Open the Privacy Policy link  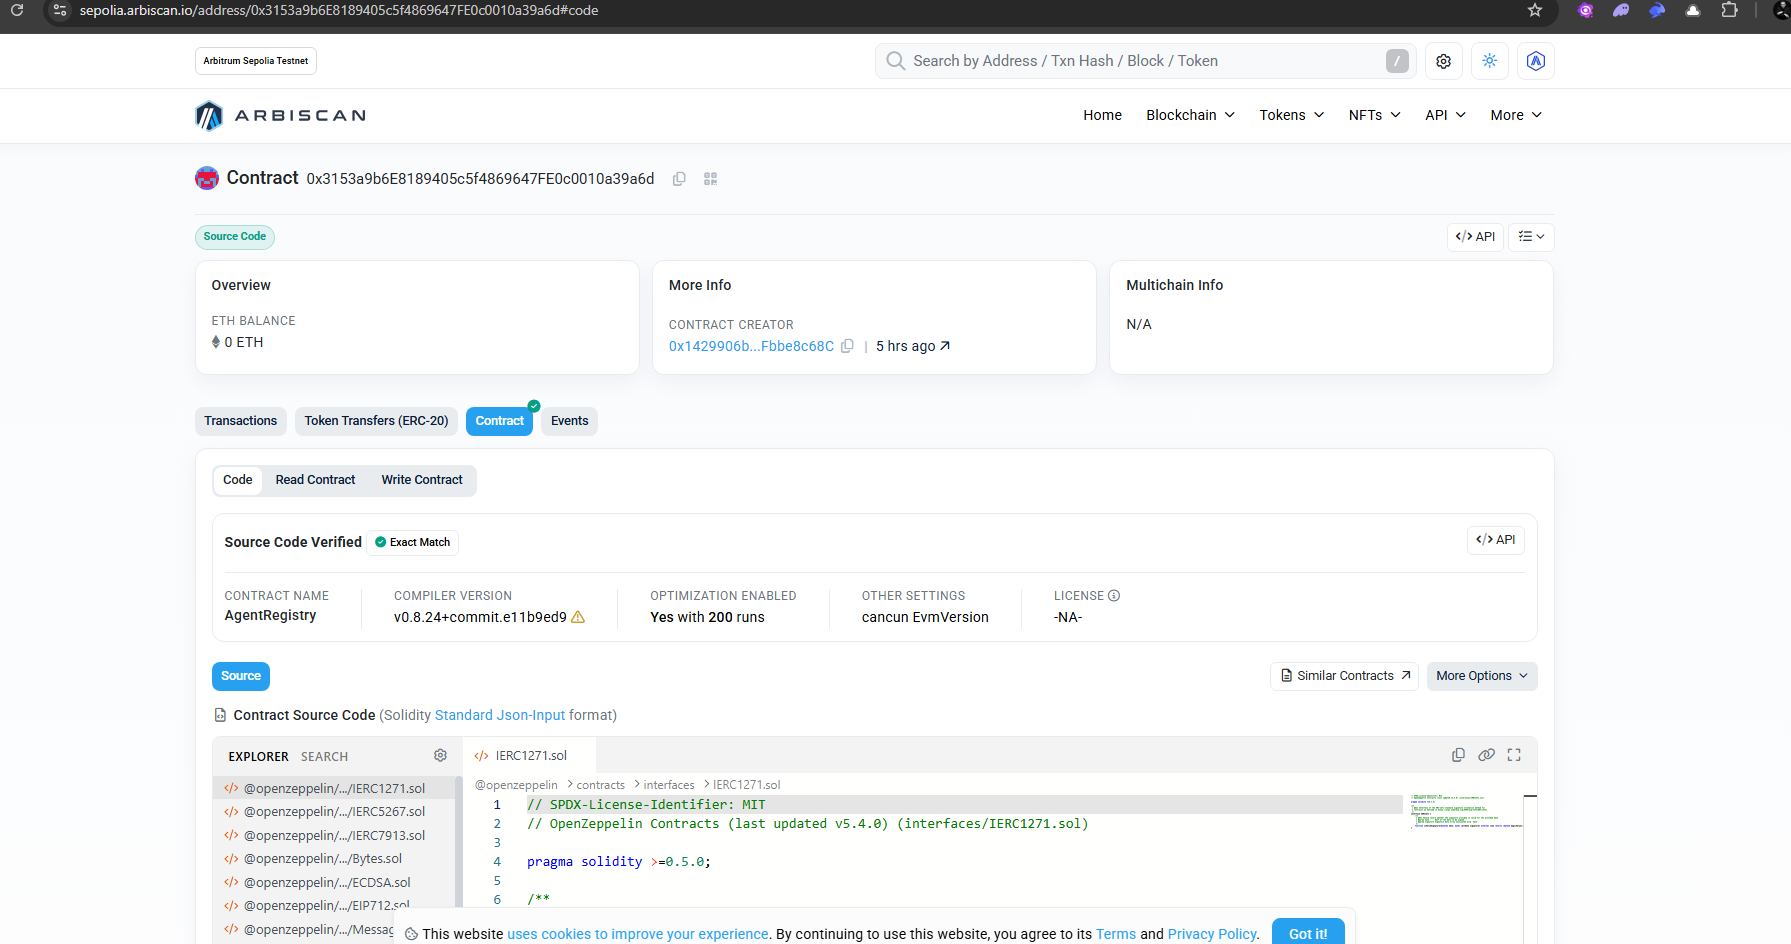coord(1212,934)
